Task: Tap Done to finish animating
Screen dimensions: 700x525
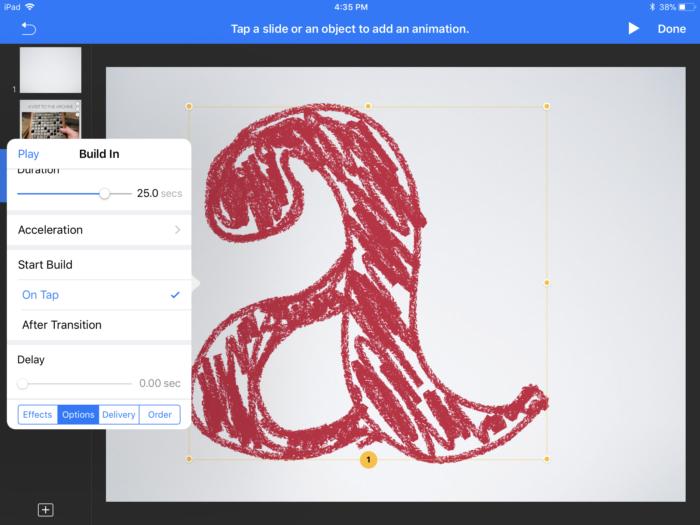Action: [x=671, y=29]
